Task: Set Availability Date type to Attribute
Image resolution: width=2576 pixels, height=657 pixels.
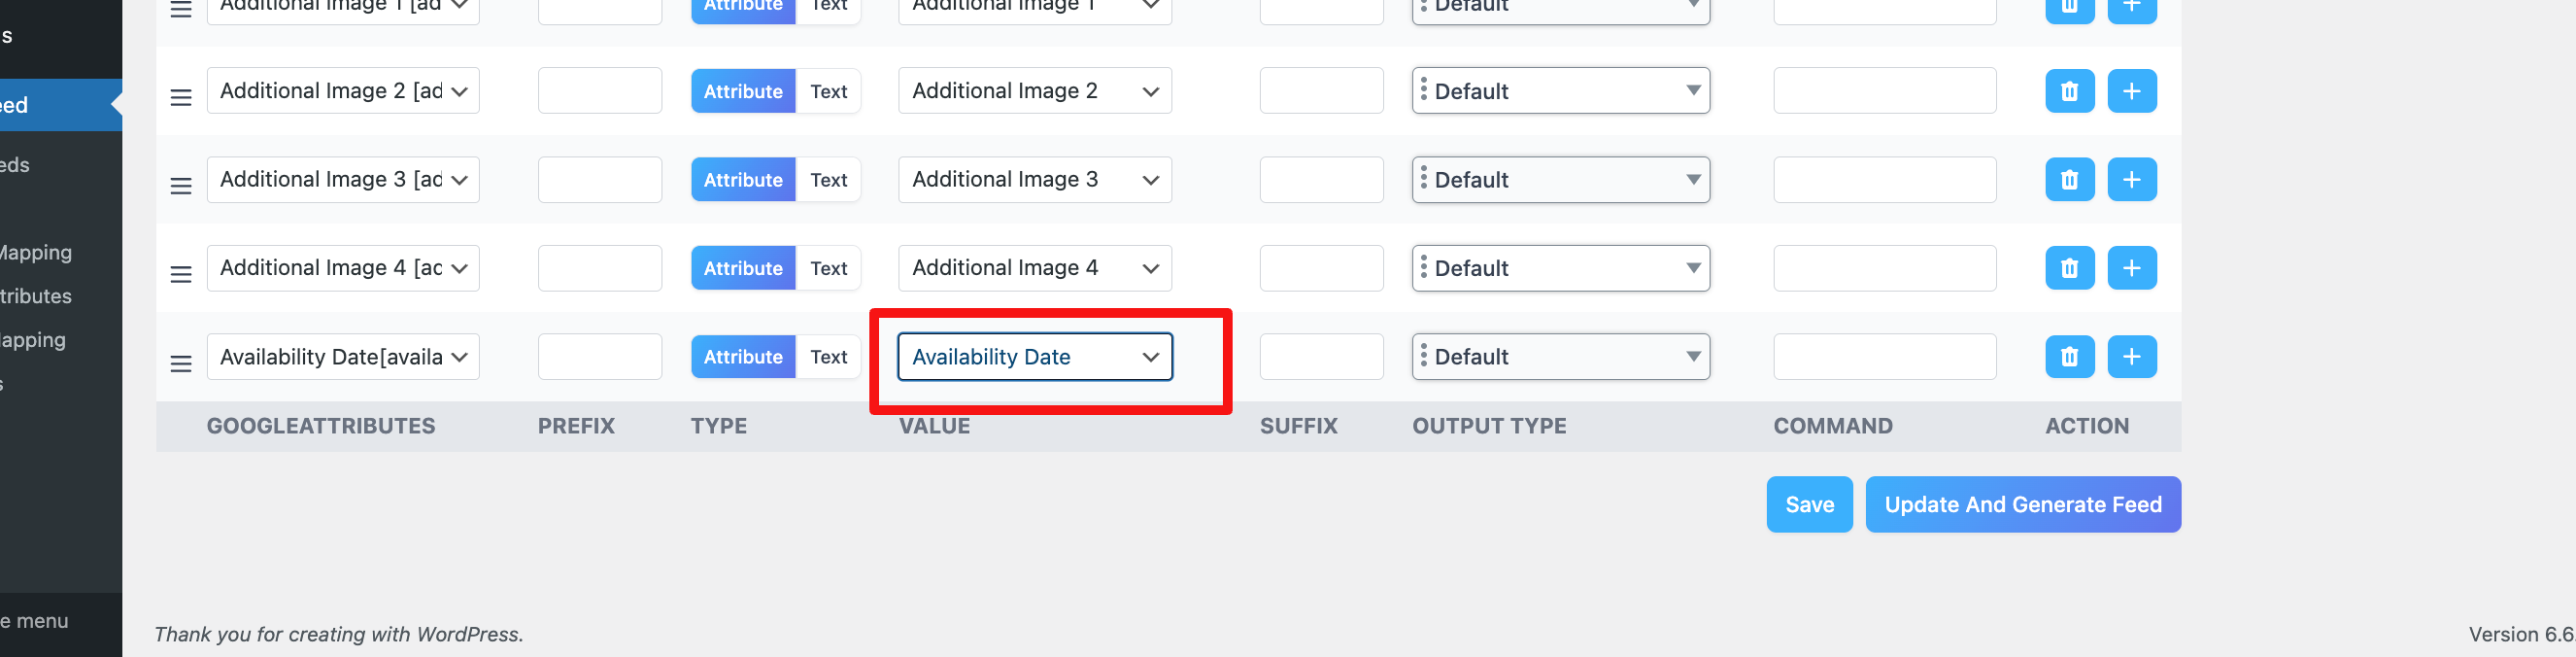Action: point(743,357)
